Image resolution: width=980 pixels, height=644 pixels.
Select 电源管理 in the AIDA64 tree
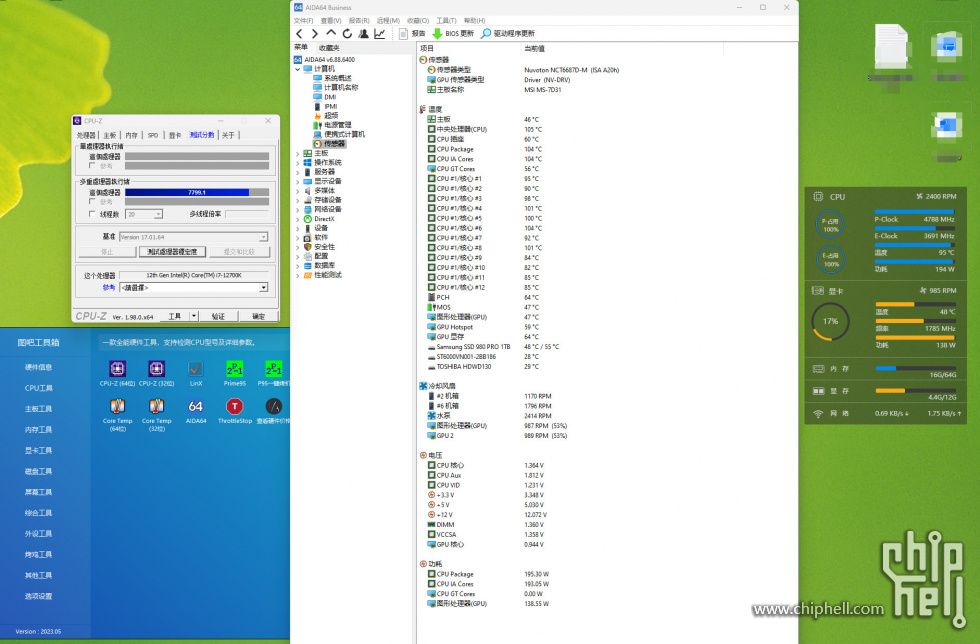(332, 125)
